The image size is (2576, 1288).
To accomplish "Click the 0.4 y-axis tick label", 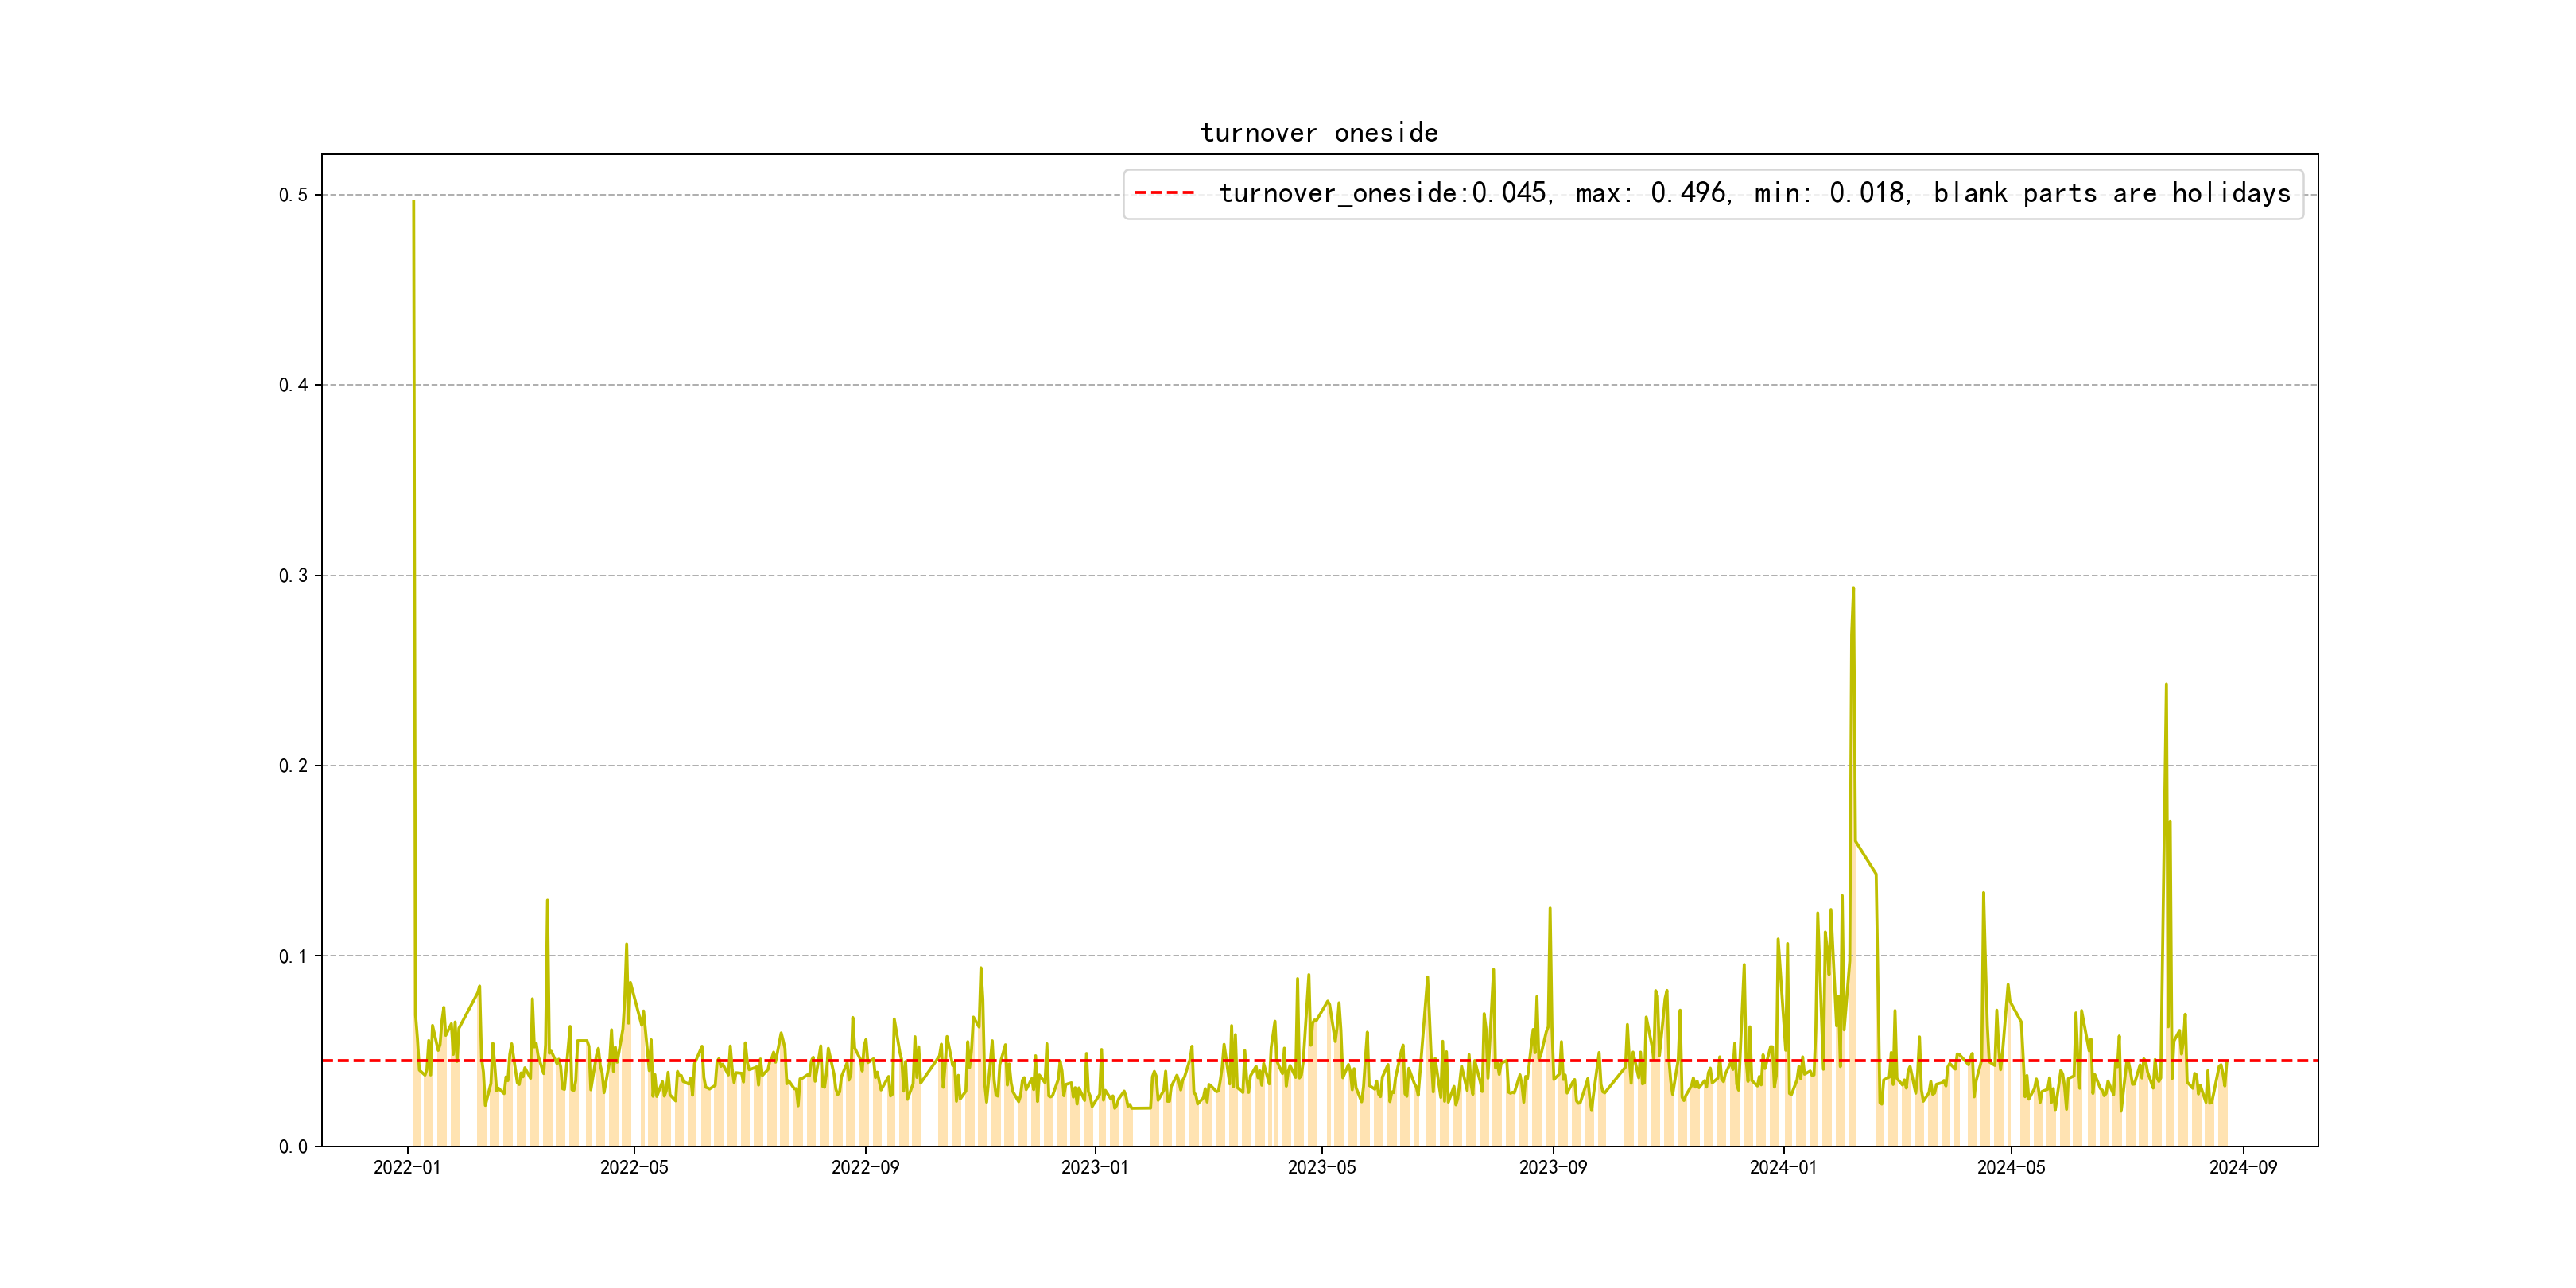I will coord(293,385).
